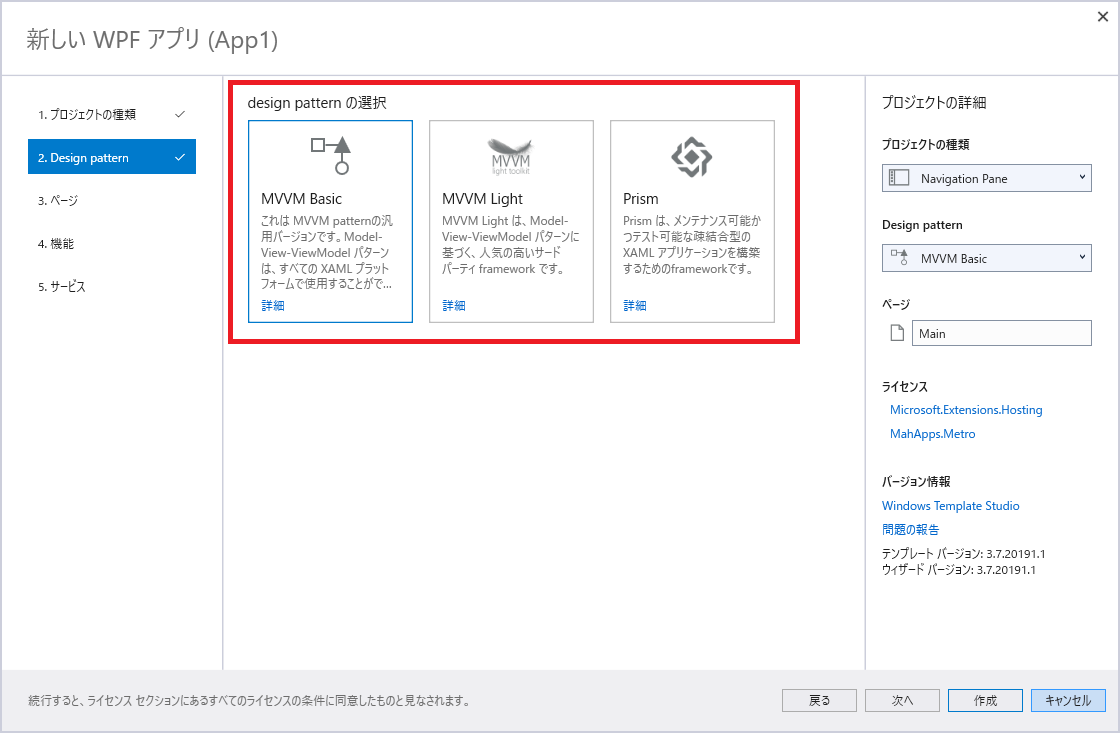Go to step 2. Design pattern
1120x733 pixels.
point(112,157)
